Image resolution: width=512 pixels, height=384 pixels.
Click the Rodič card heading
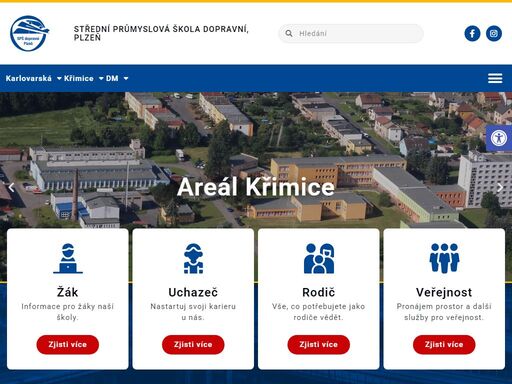click(x=319, y=292)
